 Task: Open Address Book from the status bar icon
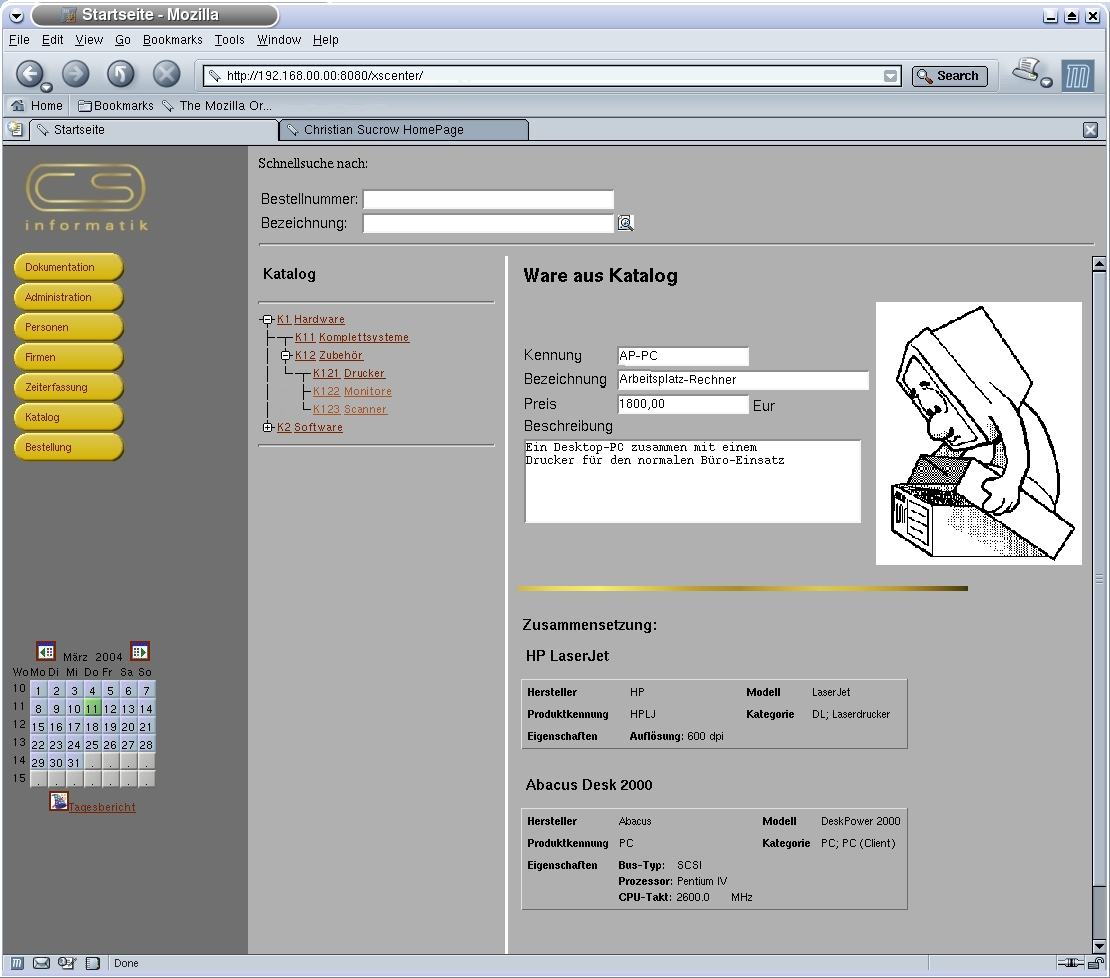coord(92,963)
